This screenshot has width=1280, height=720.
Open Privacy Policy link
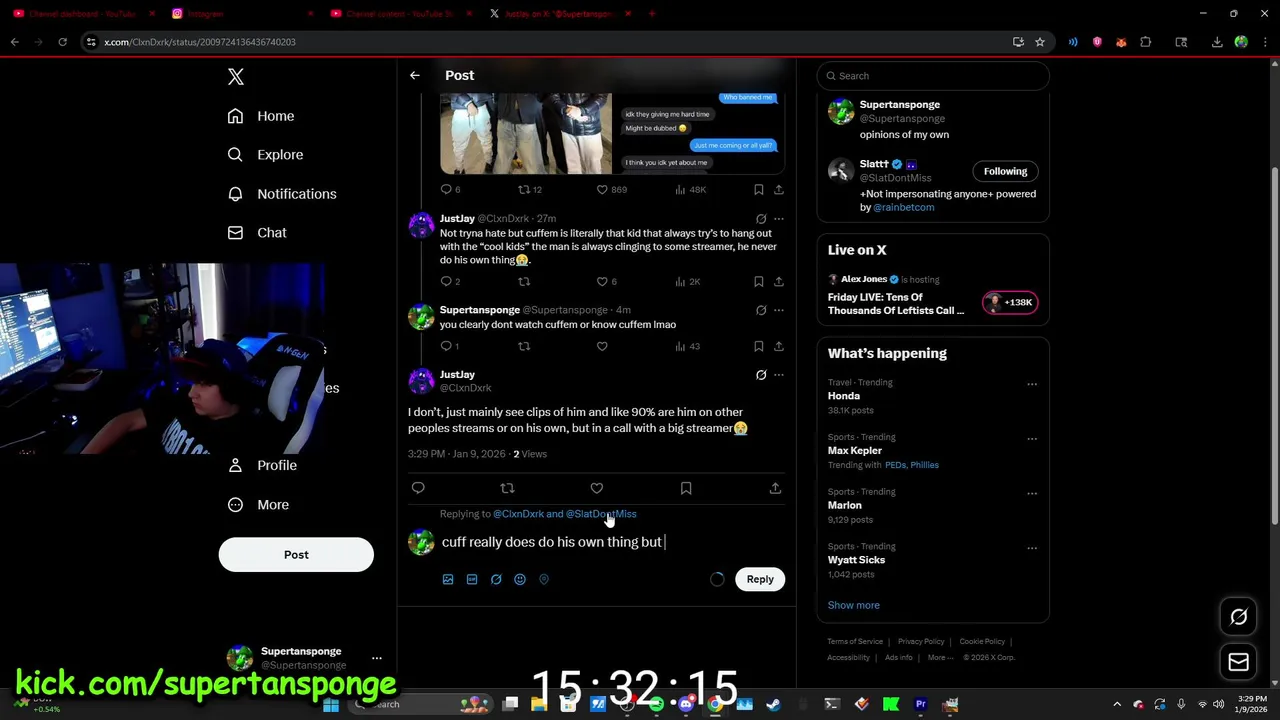pos(921,642)
